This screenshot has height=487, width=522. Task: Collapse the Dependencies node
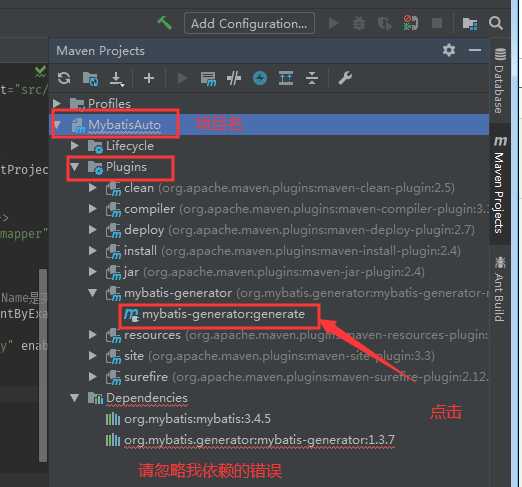[x=75, y=398]
